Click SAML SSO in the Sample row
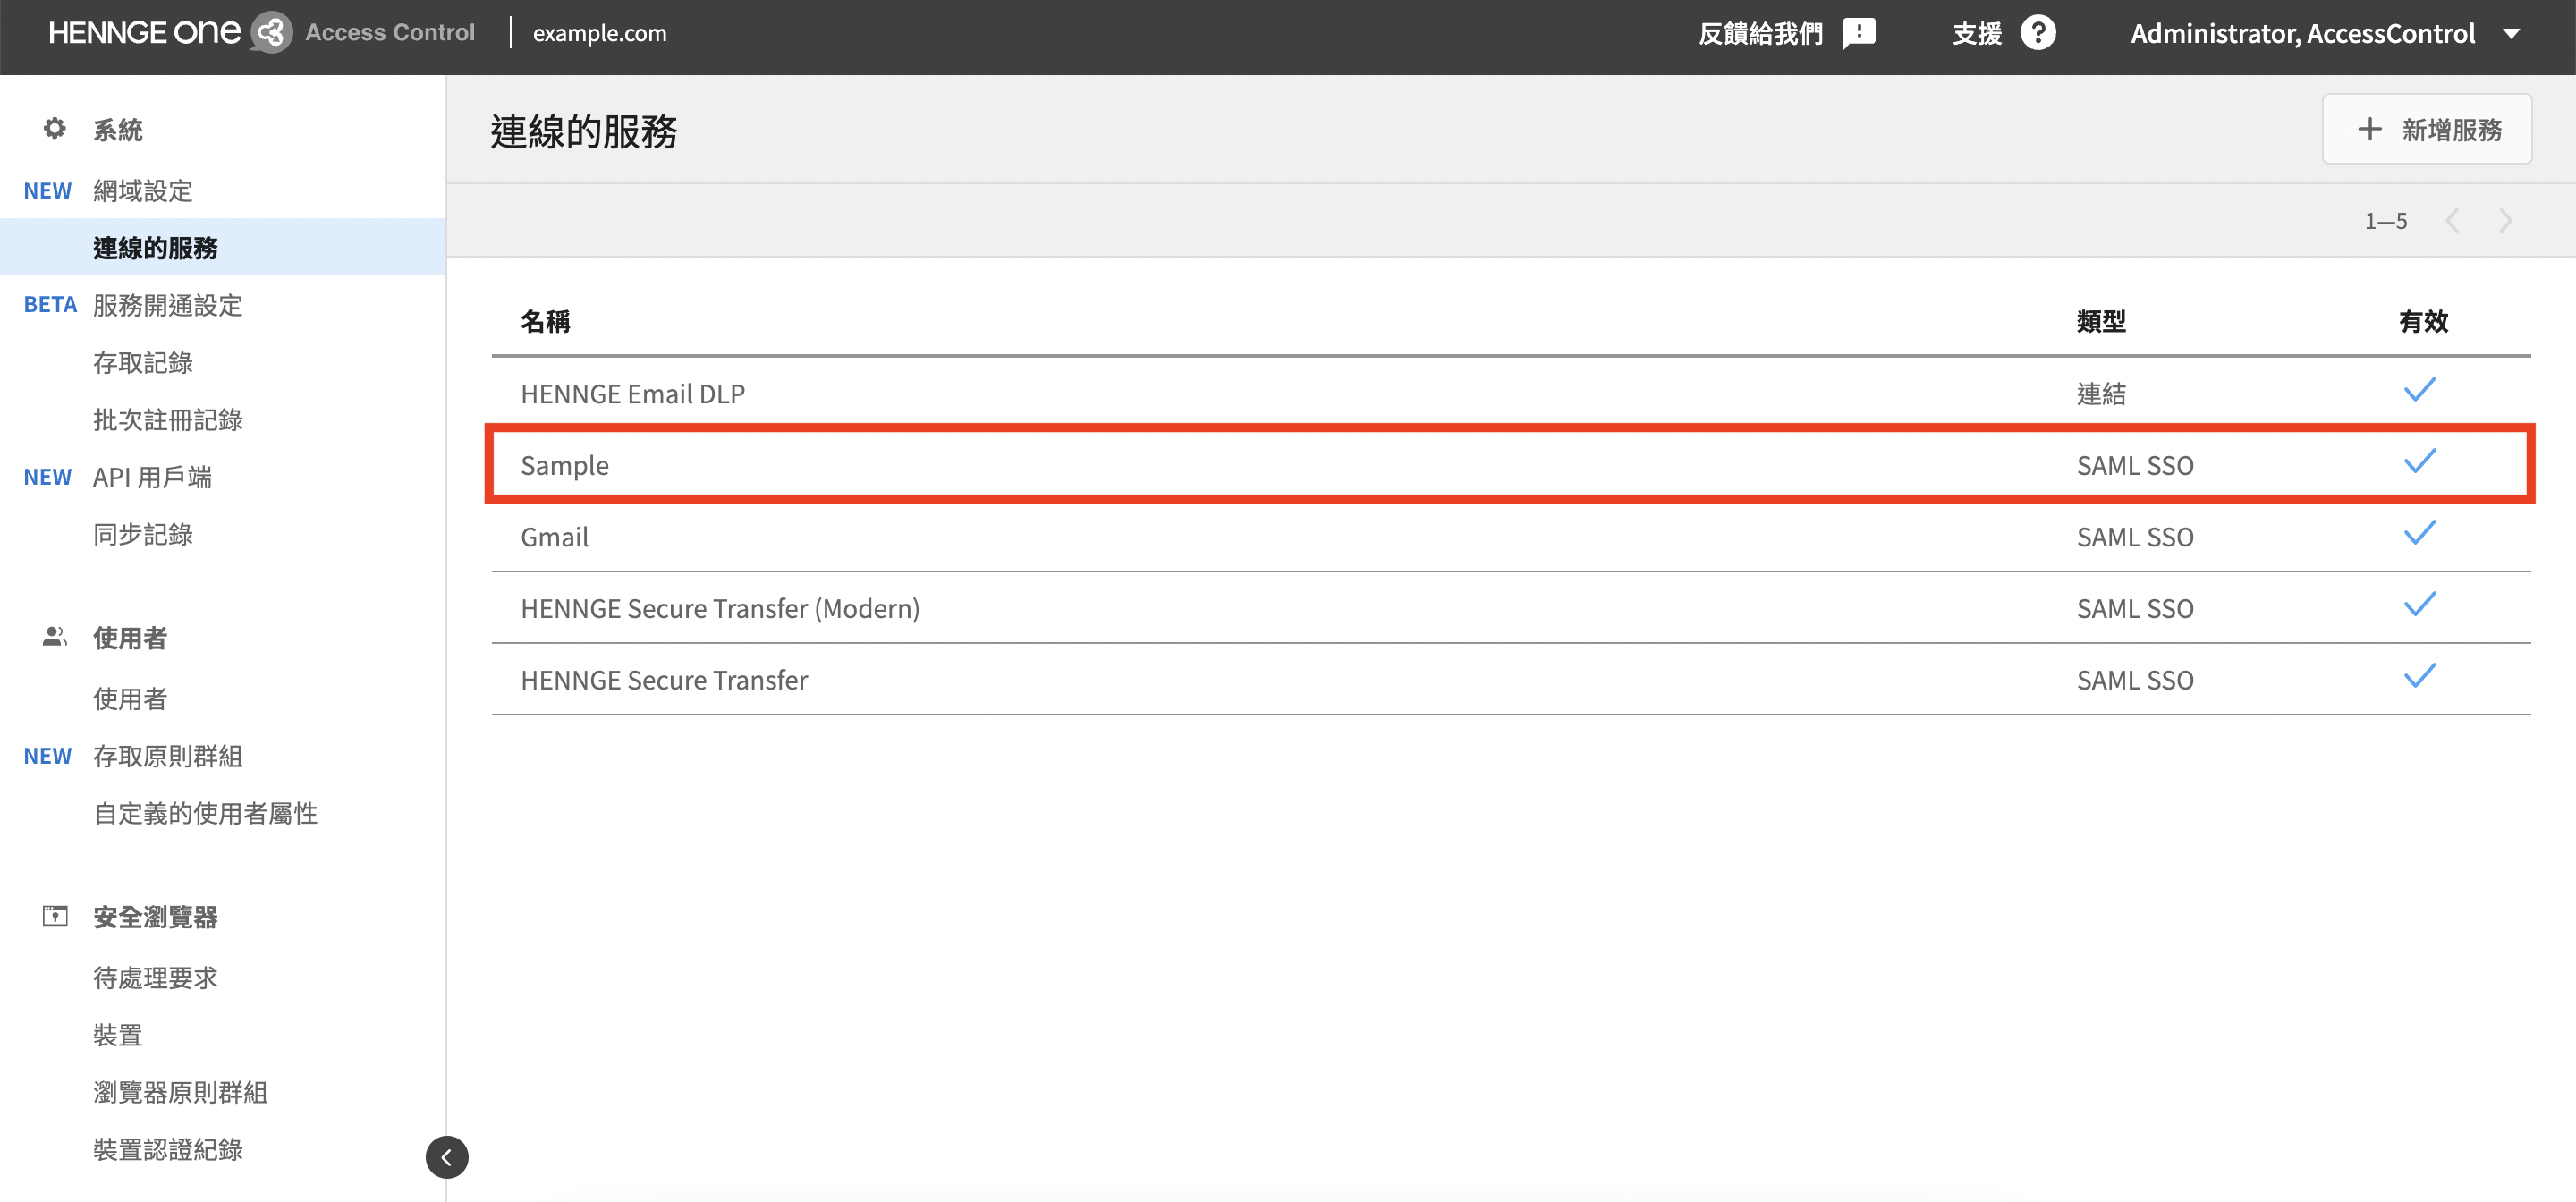Screen dimensions: 2576x1202 point(2135,465)
